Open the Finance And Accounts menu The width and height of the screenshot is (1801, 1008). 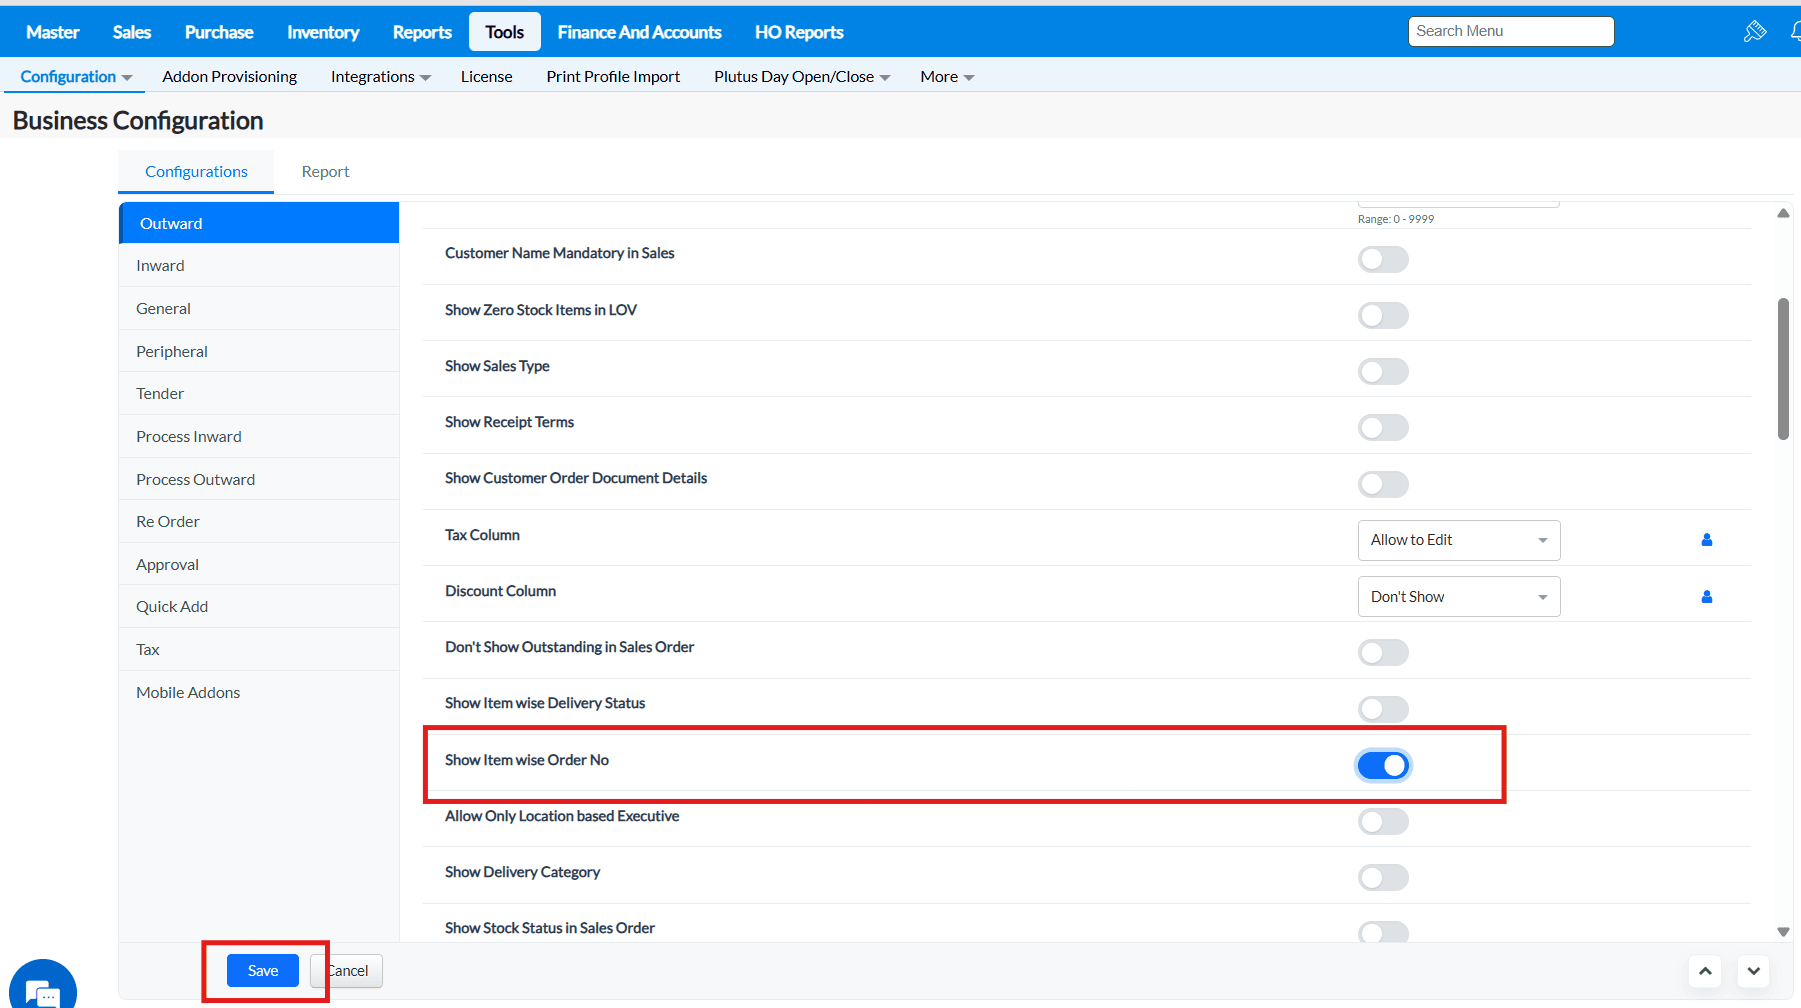(639, 32)
